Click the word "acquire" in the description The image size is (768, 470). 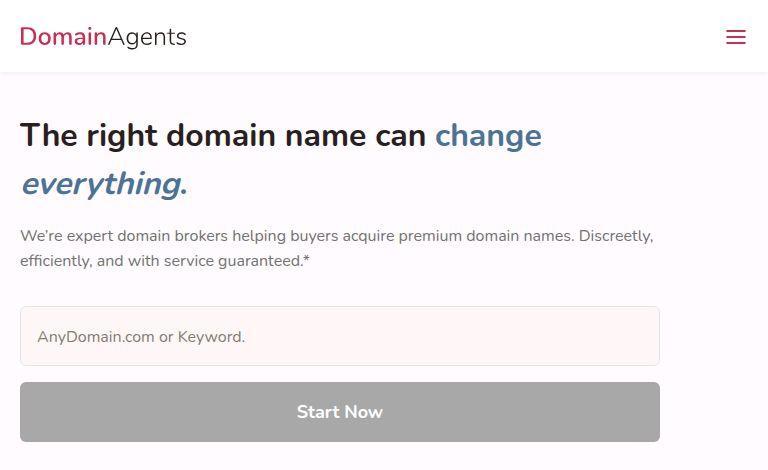click(x=368, y=237)
